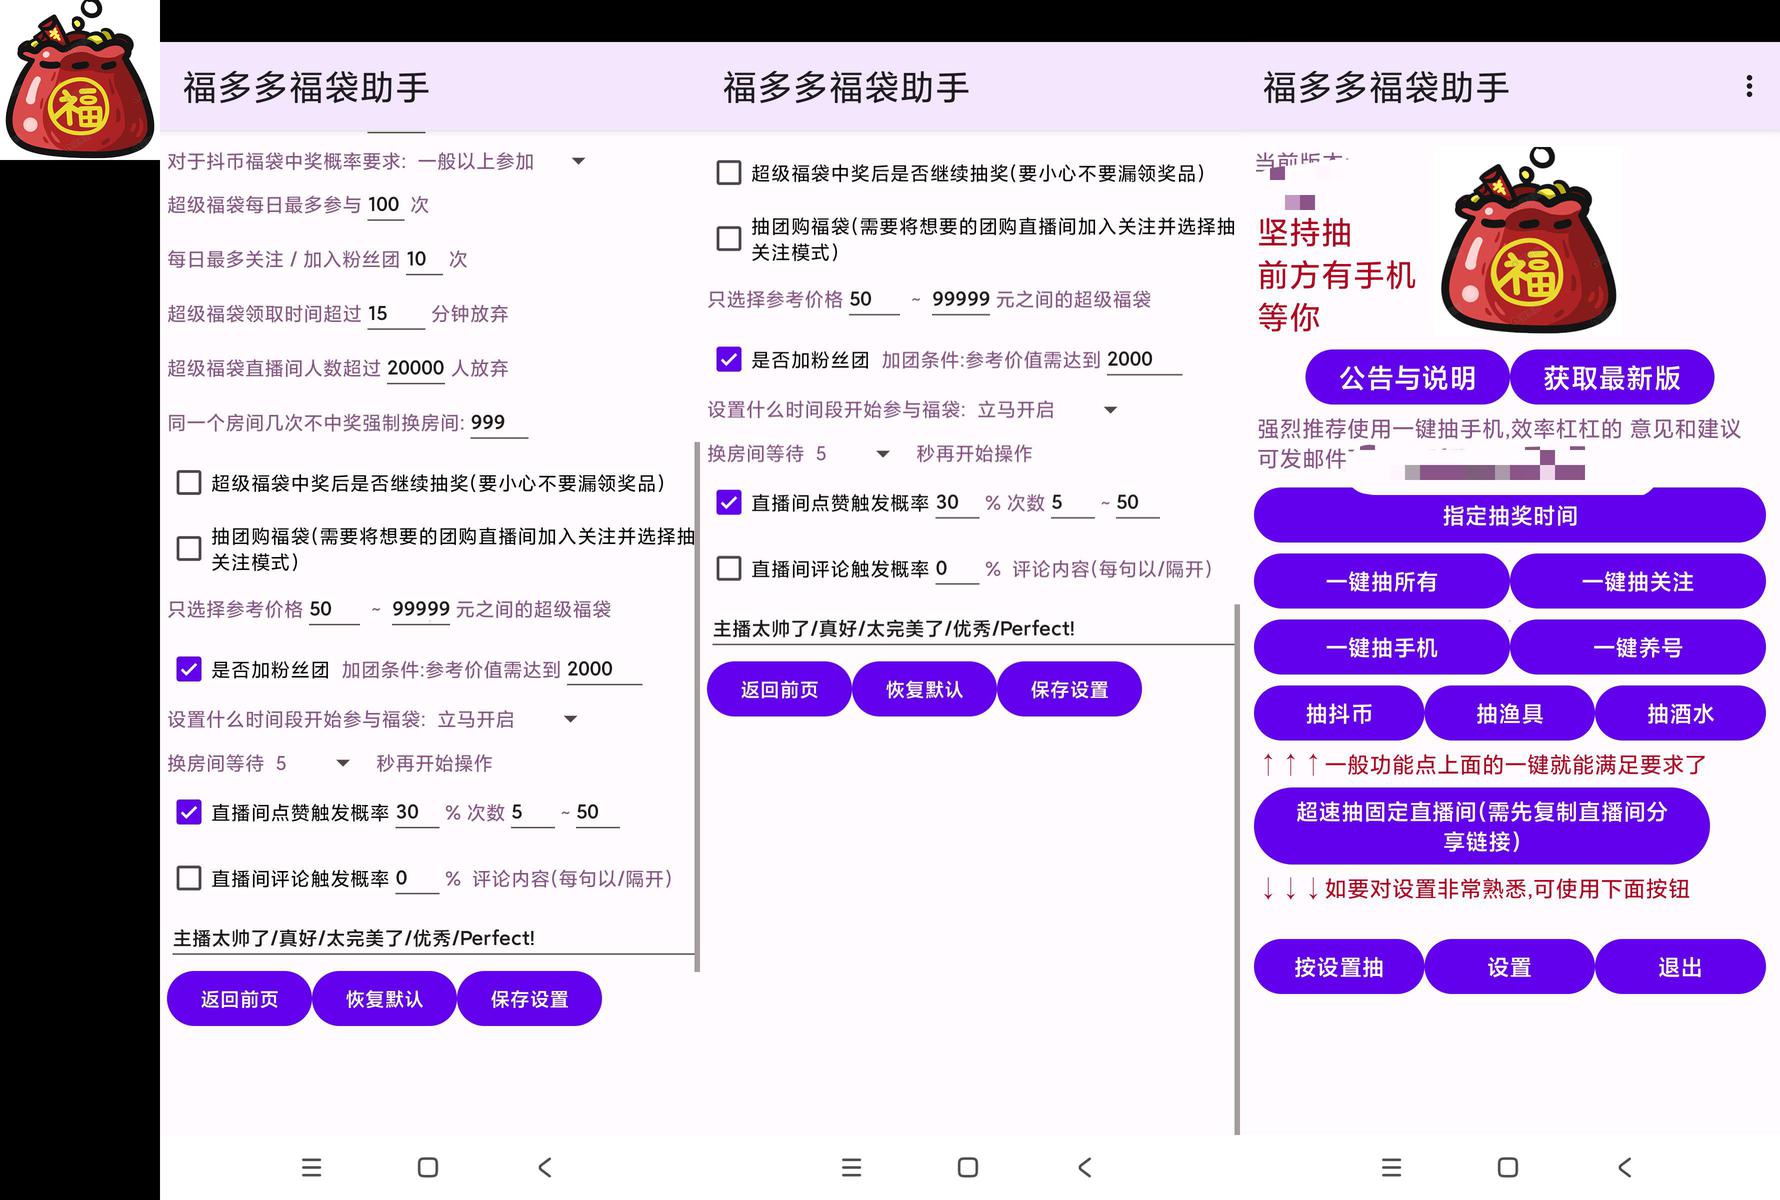Viewport: 1780px width, 1200px height.
Task: Uncheck 是否加粉丝团 in the left panel
Action: 189,669
